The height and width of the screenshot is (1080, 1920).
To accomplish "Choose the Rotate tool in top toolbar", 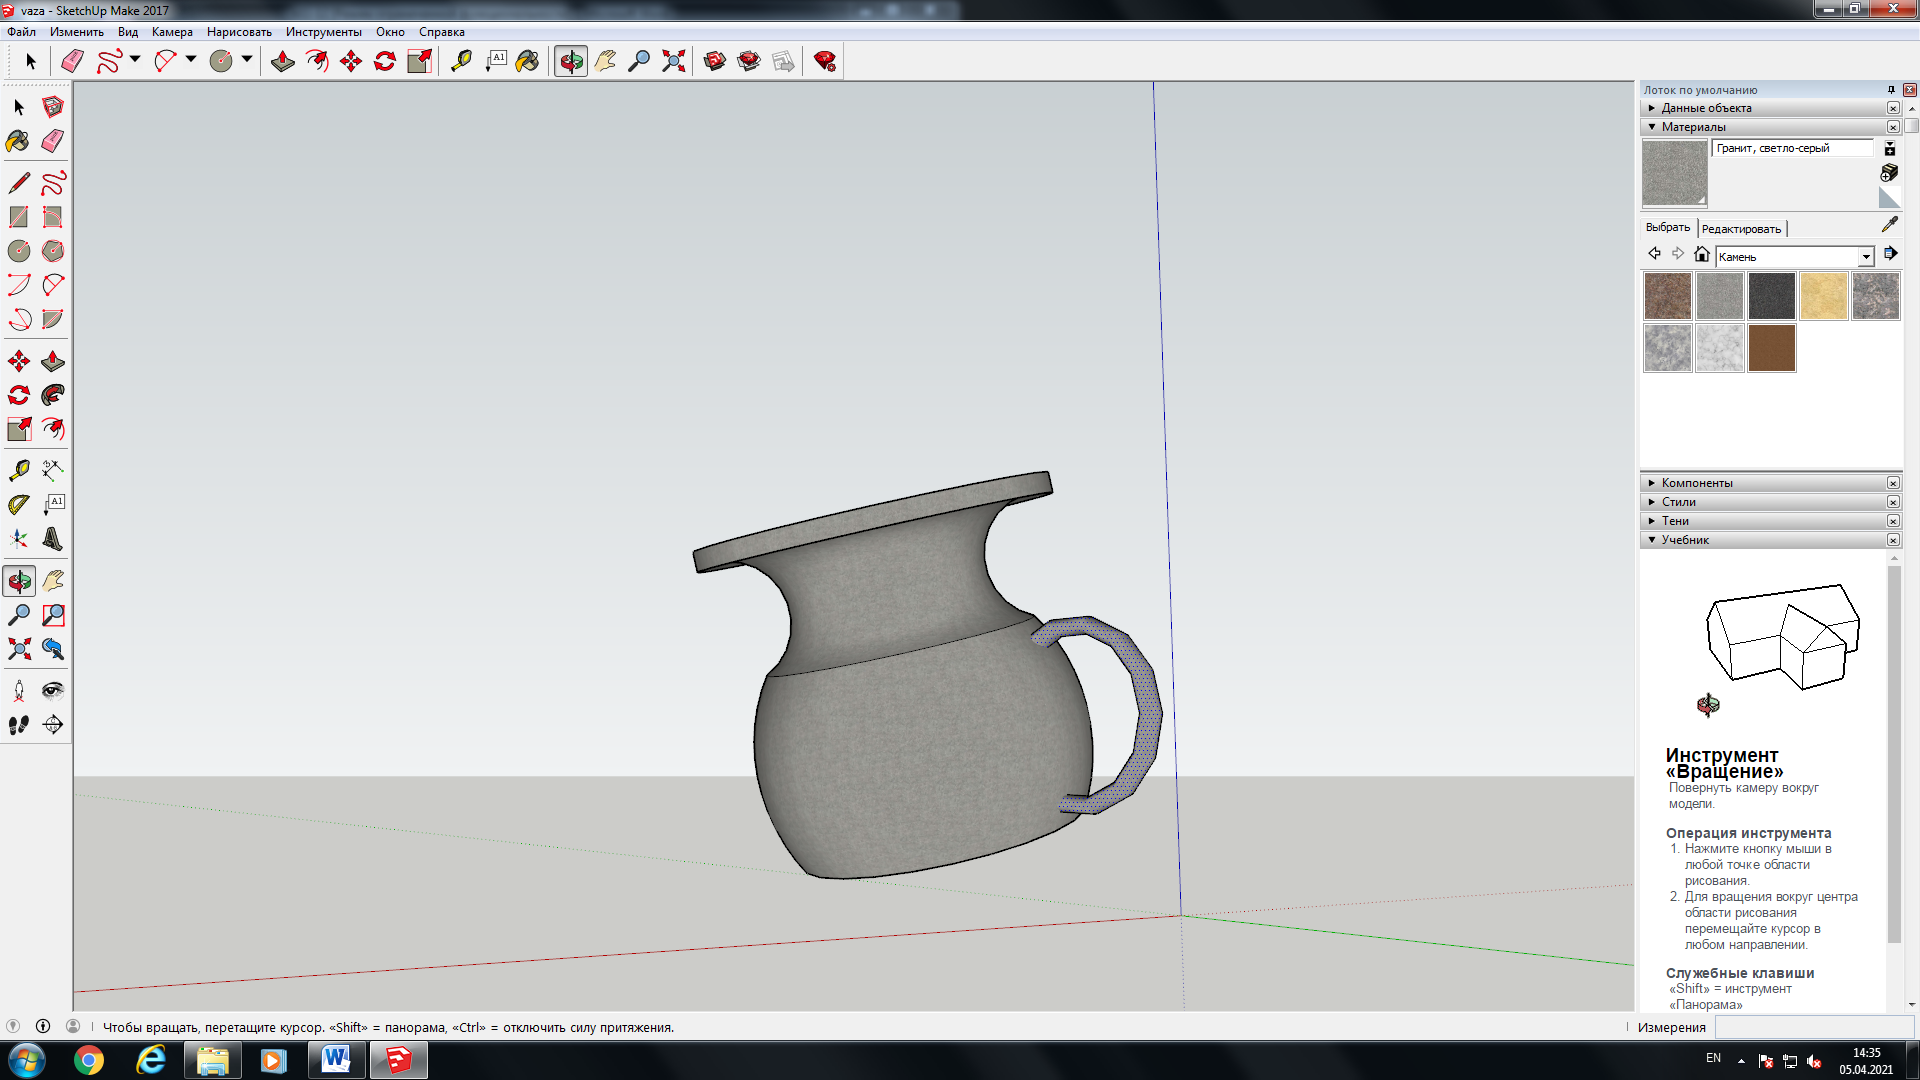I will click(385, 62).
